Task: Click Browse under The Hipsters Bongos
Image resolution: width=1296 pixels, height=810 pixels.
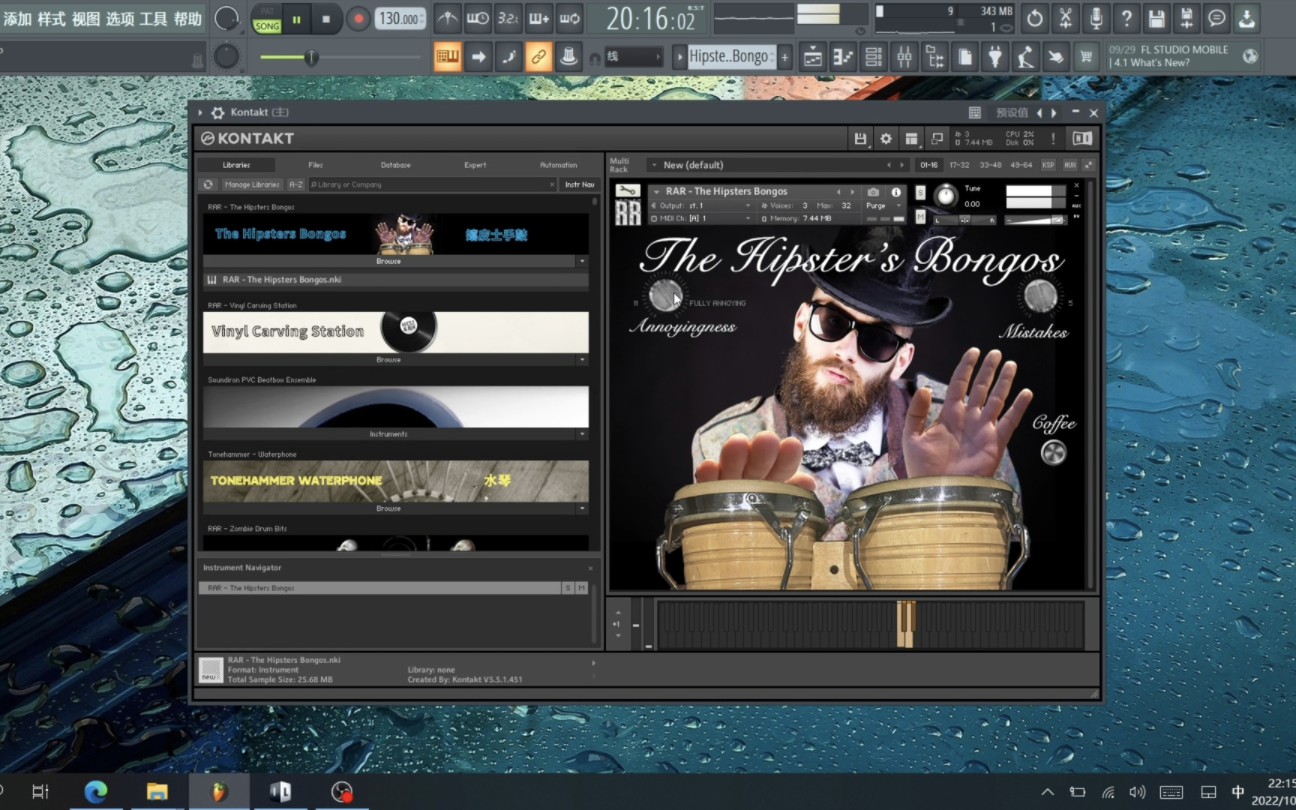Action: click(389, 261)
